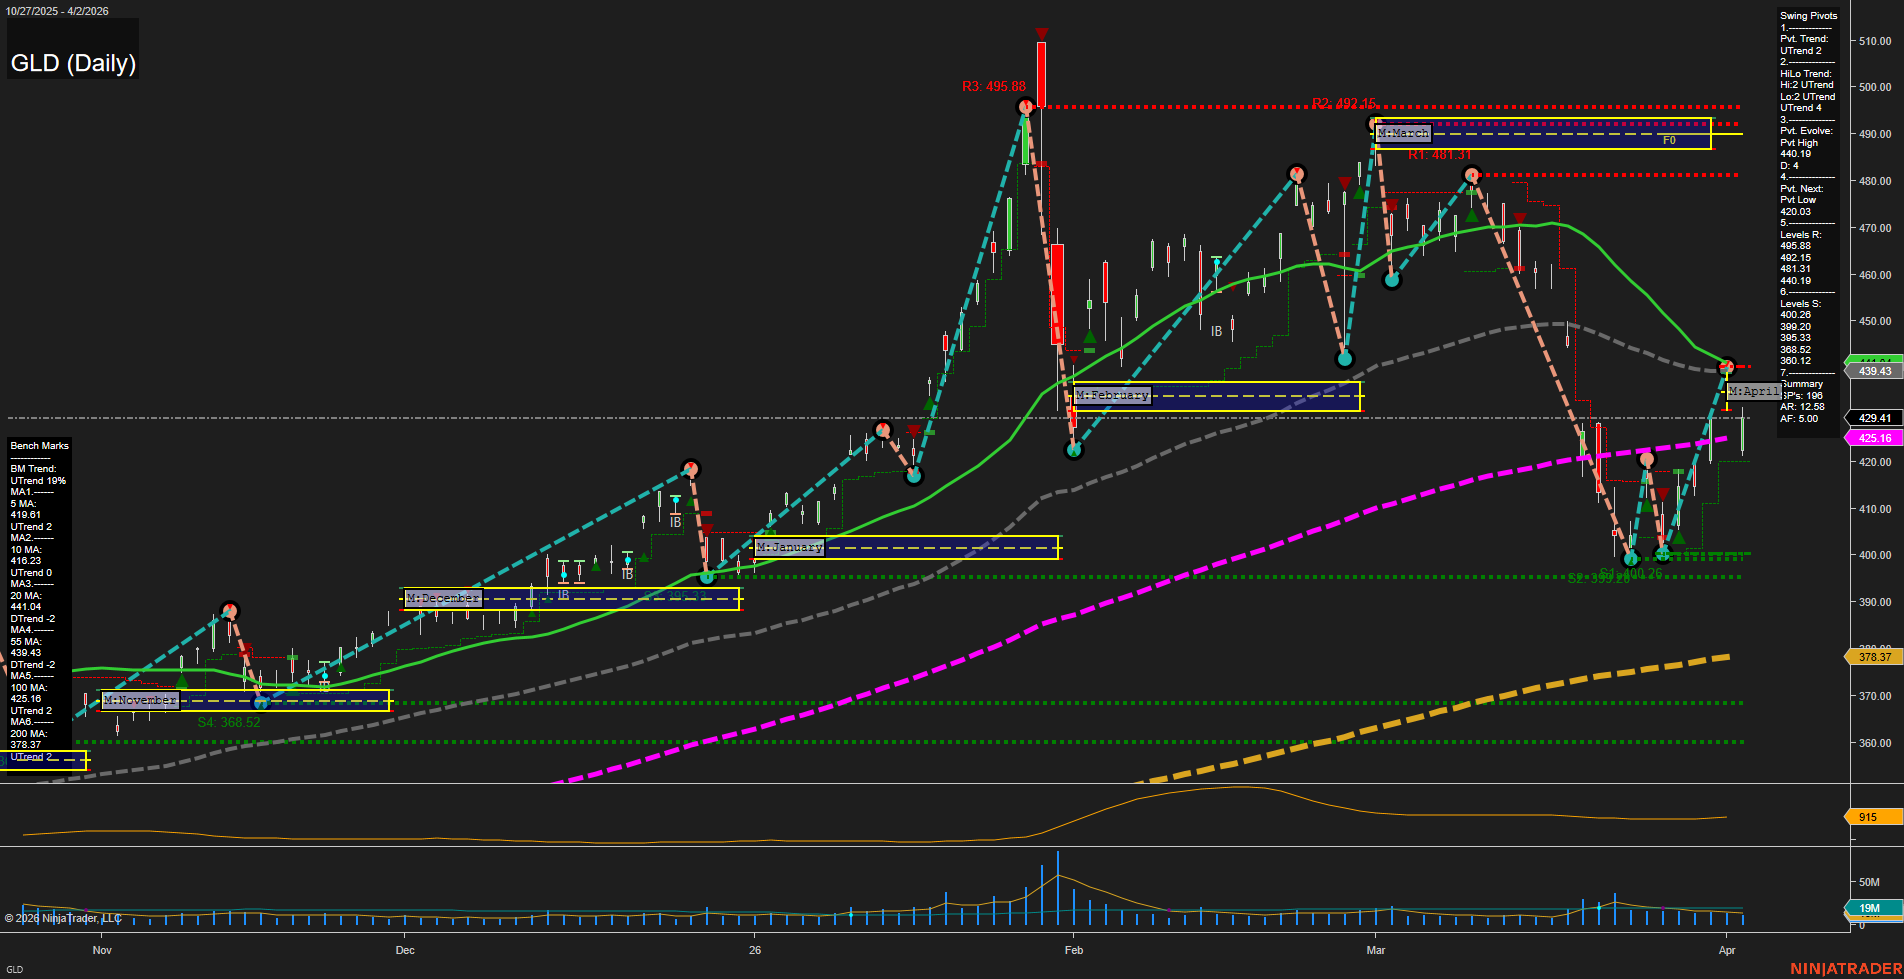The width and height of the screenshot is (1904, 979).
Task: Click the gray 439.43 price marker
Action: click(1875, 370)
